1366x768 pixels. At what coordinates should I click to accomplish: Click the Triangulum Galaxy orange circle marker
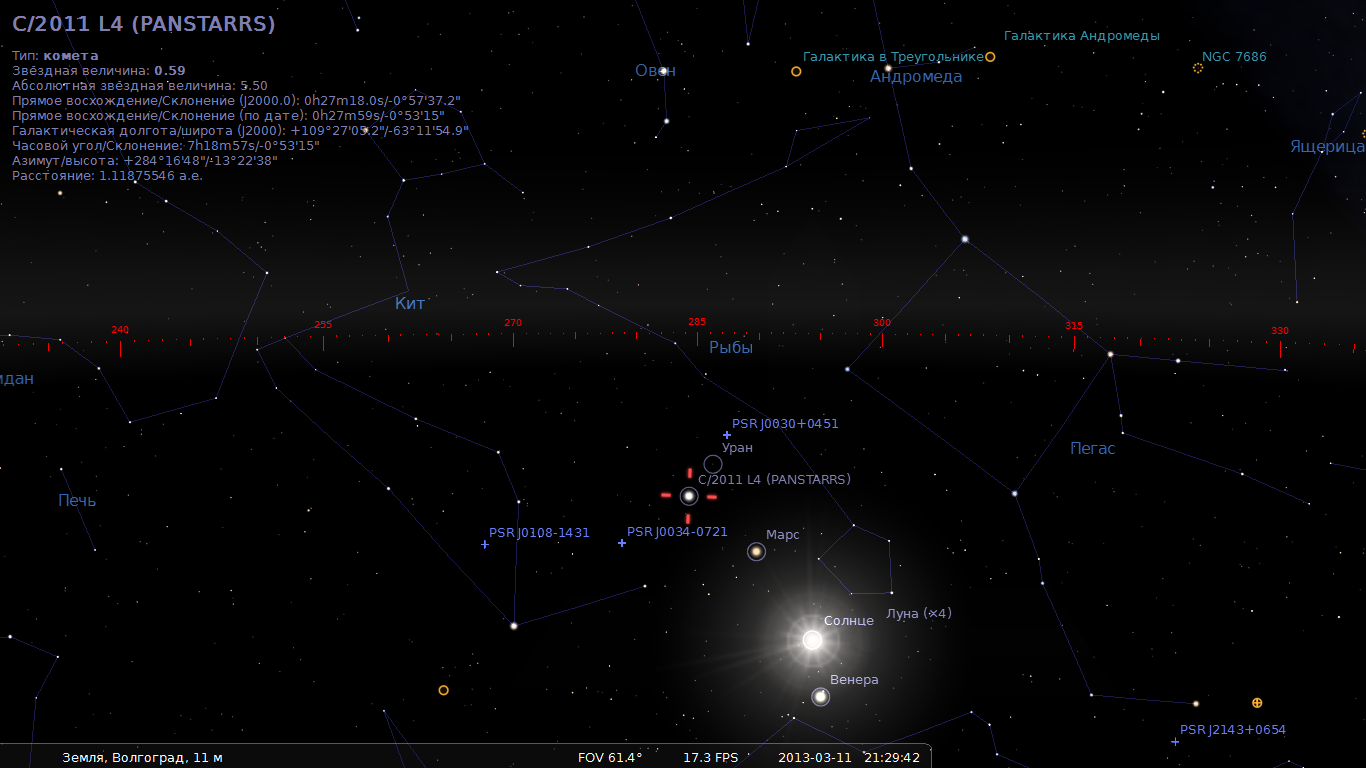(x=796, y=71)
